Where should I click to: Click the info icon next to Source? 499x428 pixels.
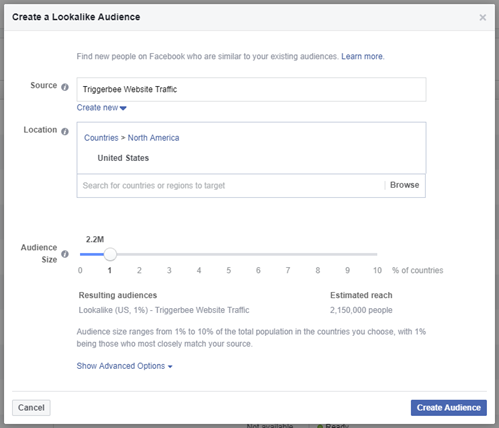point(65,87)
